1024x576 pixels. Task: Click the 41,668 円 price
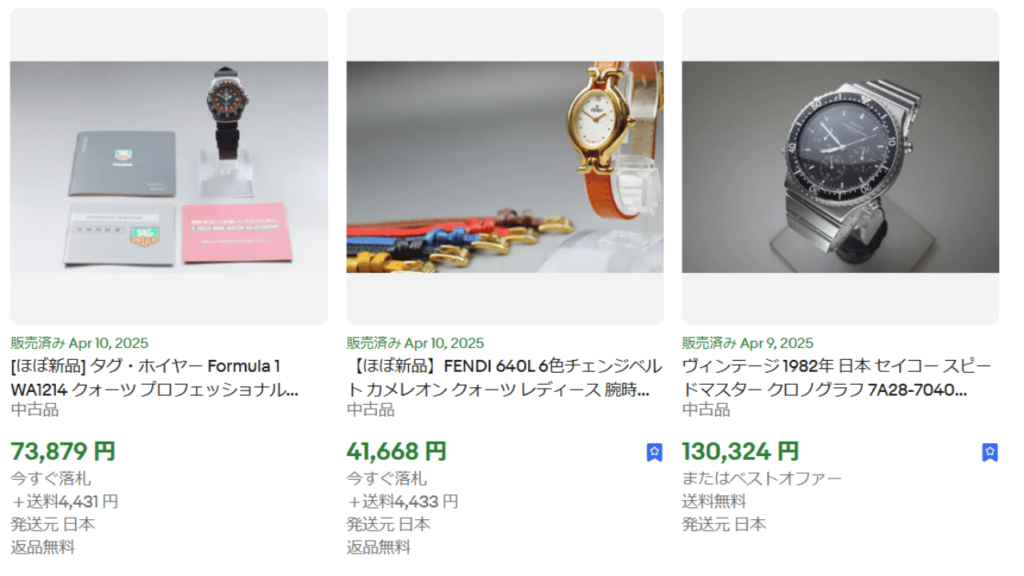[396, 451]
